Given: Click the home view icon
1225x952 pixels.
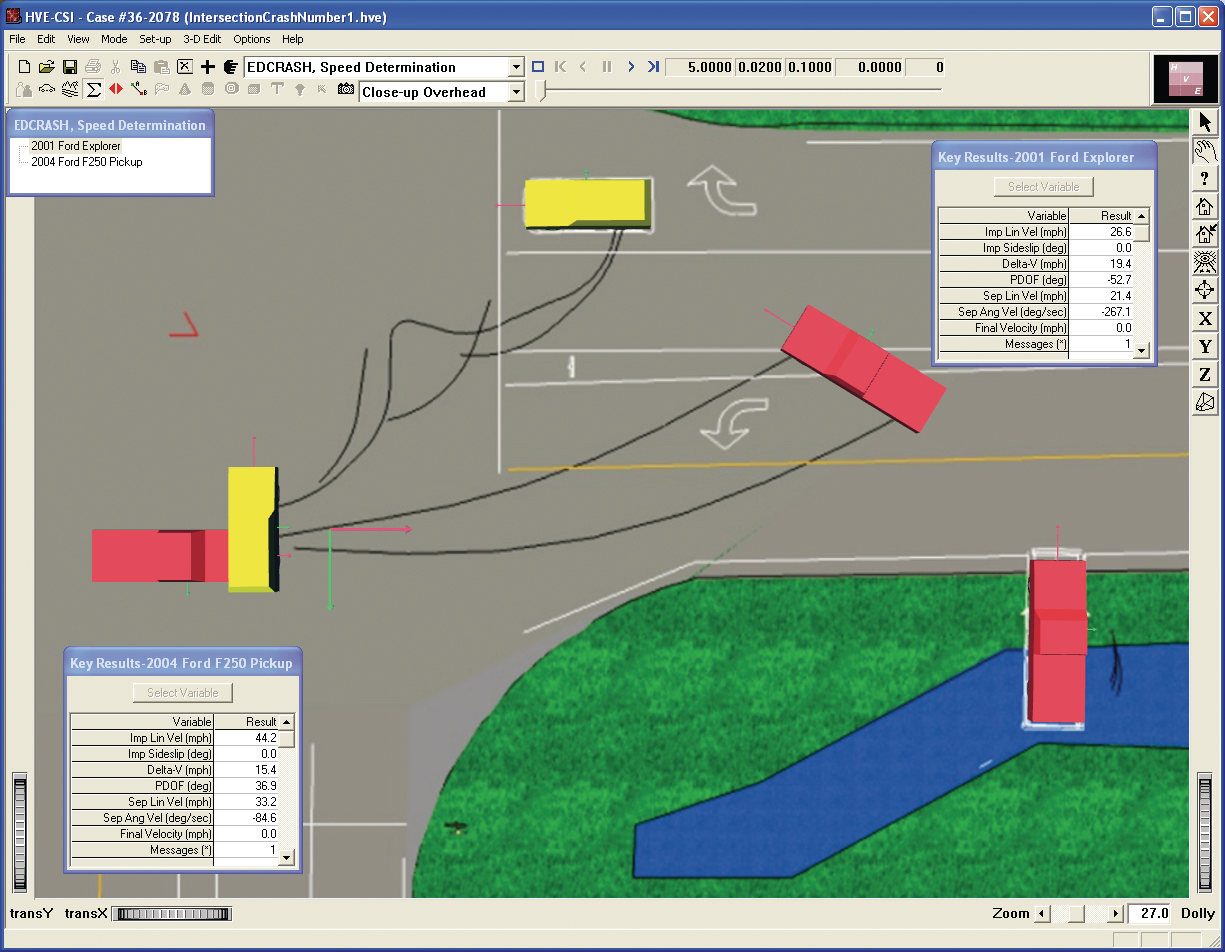Looking at the screenshot, I should pyautogui.click(x=1205, y=207).
